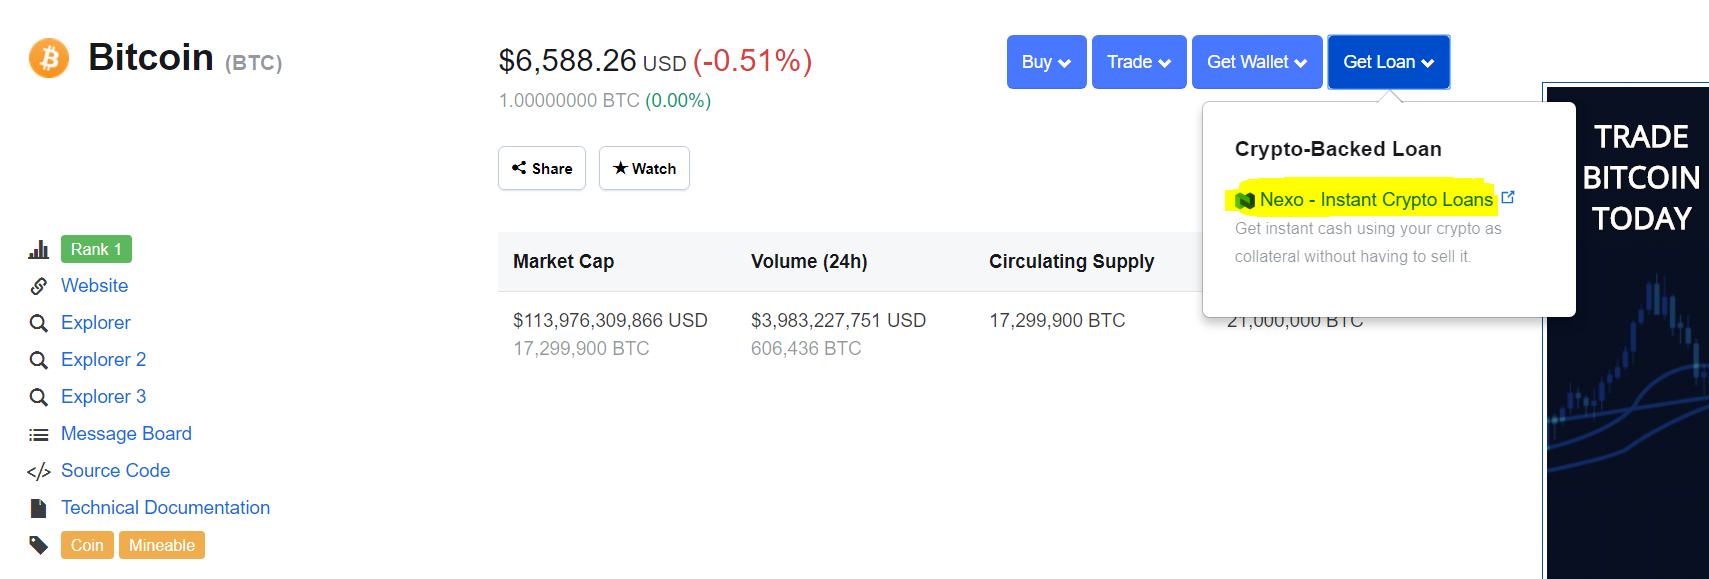
Task: Click the external link icon after Nexo
Action: click(x=1508, y=198)
